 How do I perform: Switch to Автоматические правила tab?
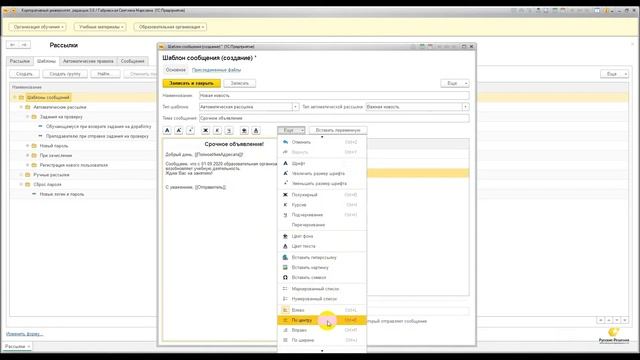coord(88,61)
